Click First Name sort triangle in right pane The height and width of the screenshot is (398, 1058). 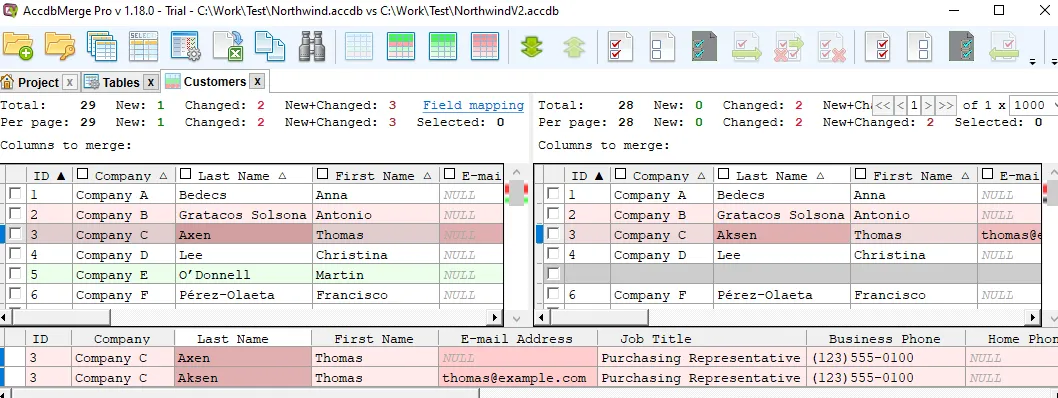[x=966, y=175]
